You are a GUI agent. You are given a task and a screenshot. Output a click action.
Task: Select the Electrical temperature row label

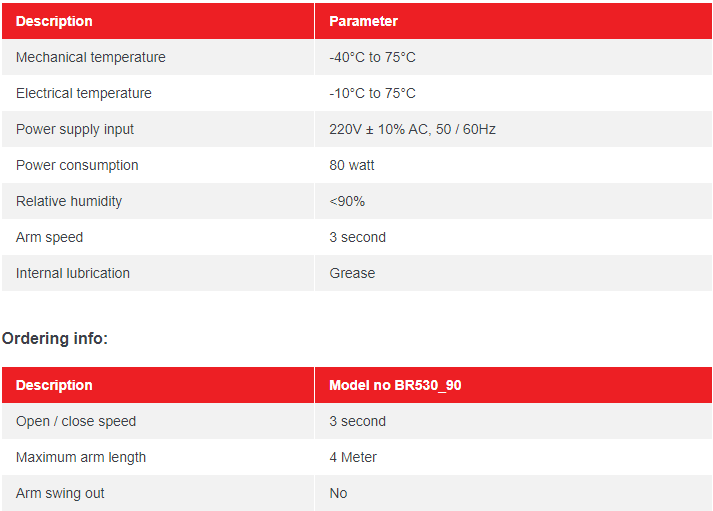tap(84, 93)
